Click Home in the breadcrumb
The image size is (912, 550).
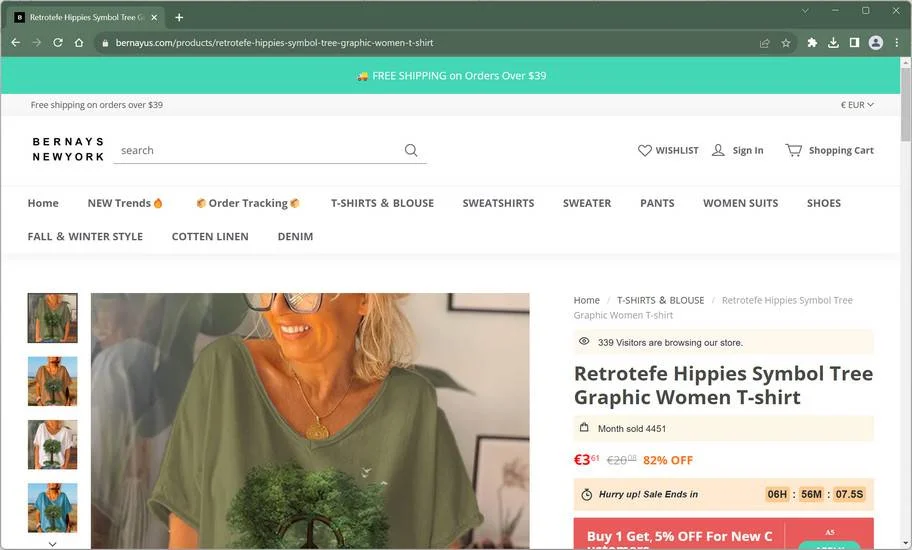pyautogui.click(x=586, y=300)
